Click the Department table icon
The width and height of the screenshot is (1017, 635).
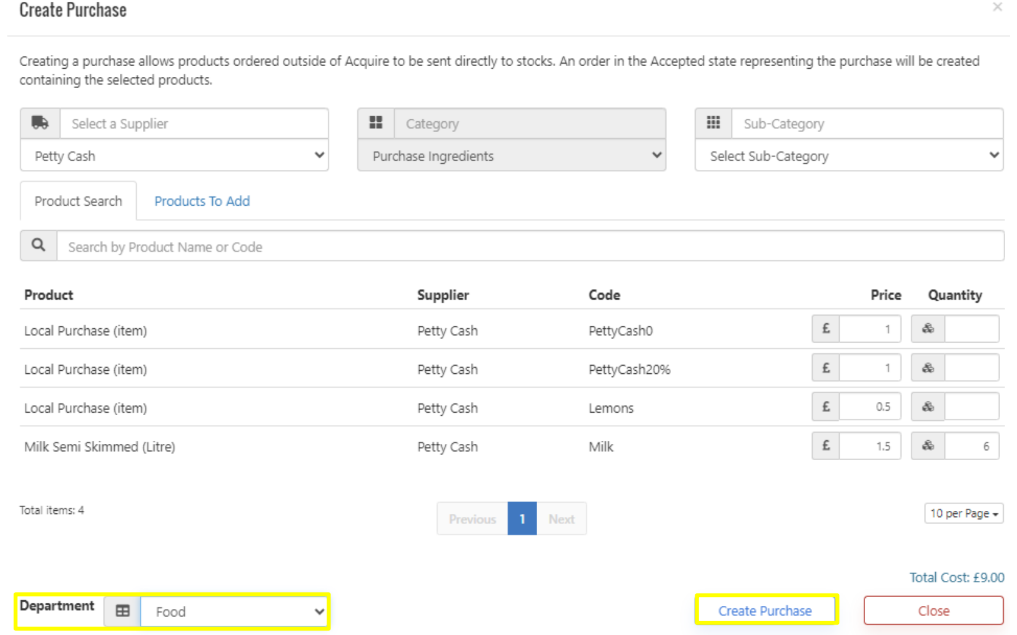(x=122, y=611)
